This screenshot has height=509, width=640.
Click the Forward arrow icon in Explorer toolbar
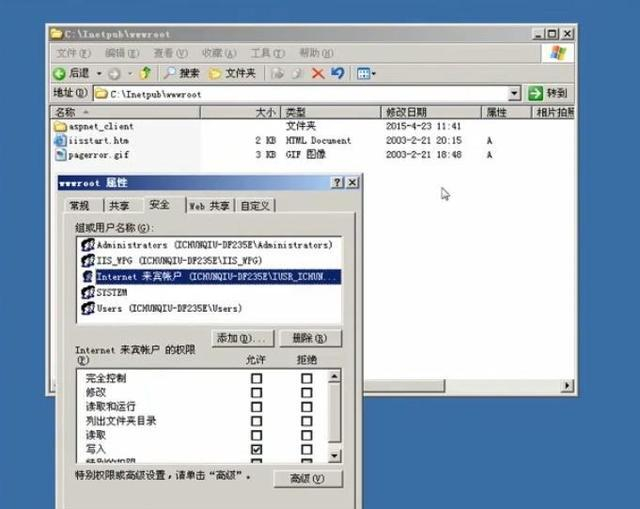pyautogui.click(x=114, y=74)
